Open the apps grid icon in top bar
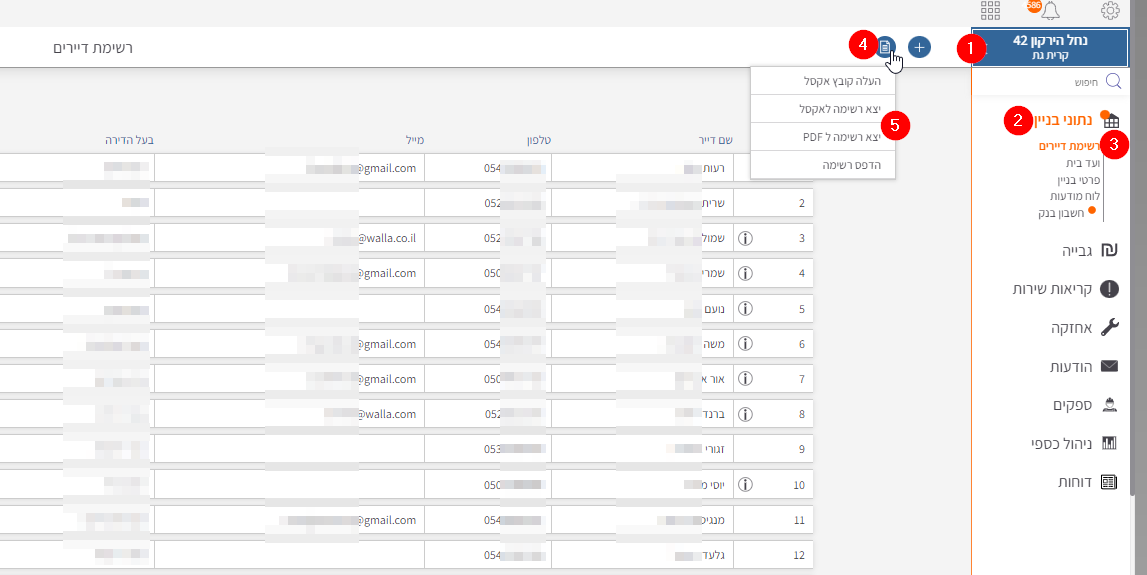This screenshot has width=1147, height=575. tap(990, 11)
